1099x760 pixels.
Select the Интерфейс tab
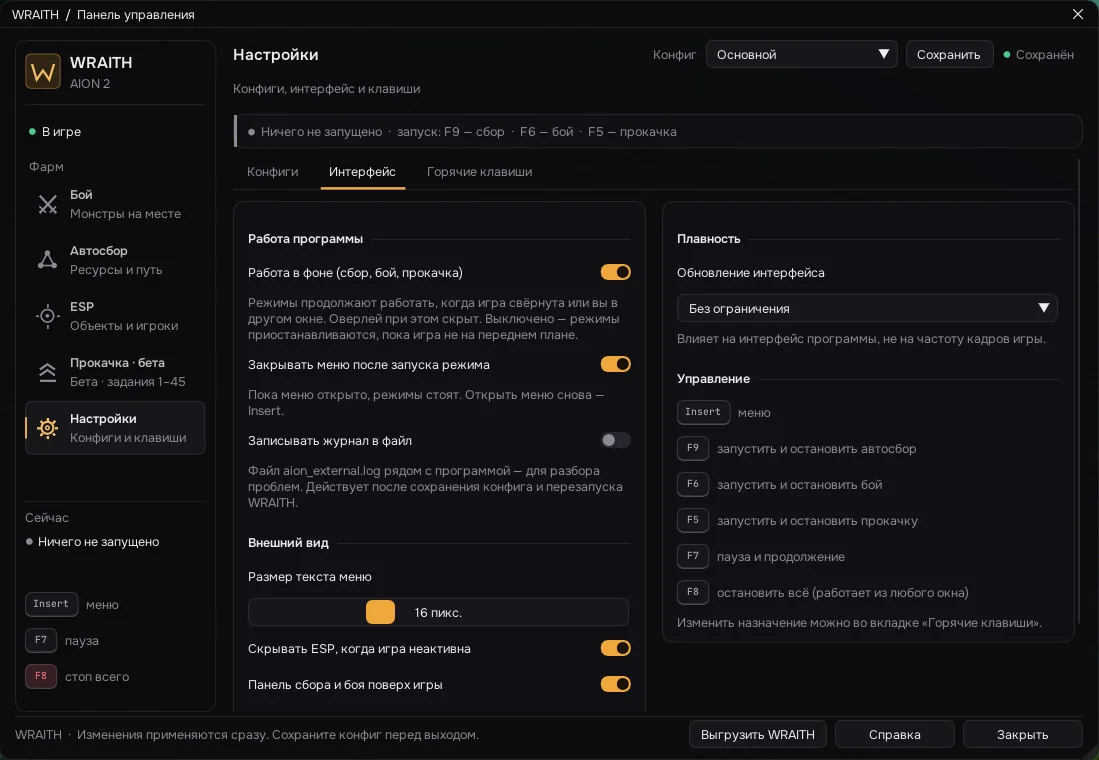click(362, 172)
